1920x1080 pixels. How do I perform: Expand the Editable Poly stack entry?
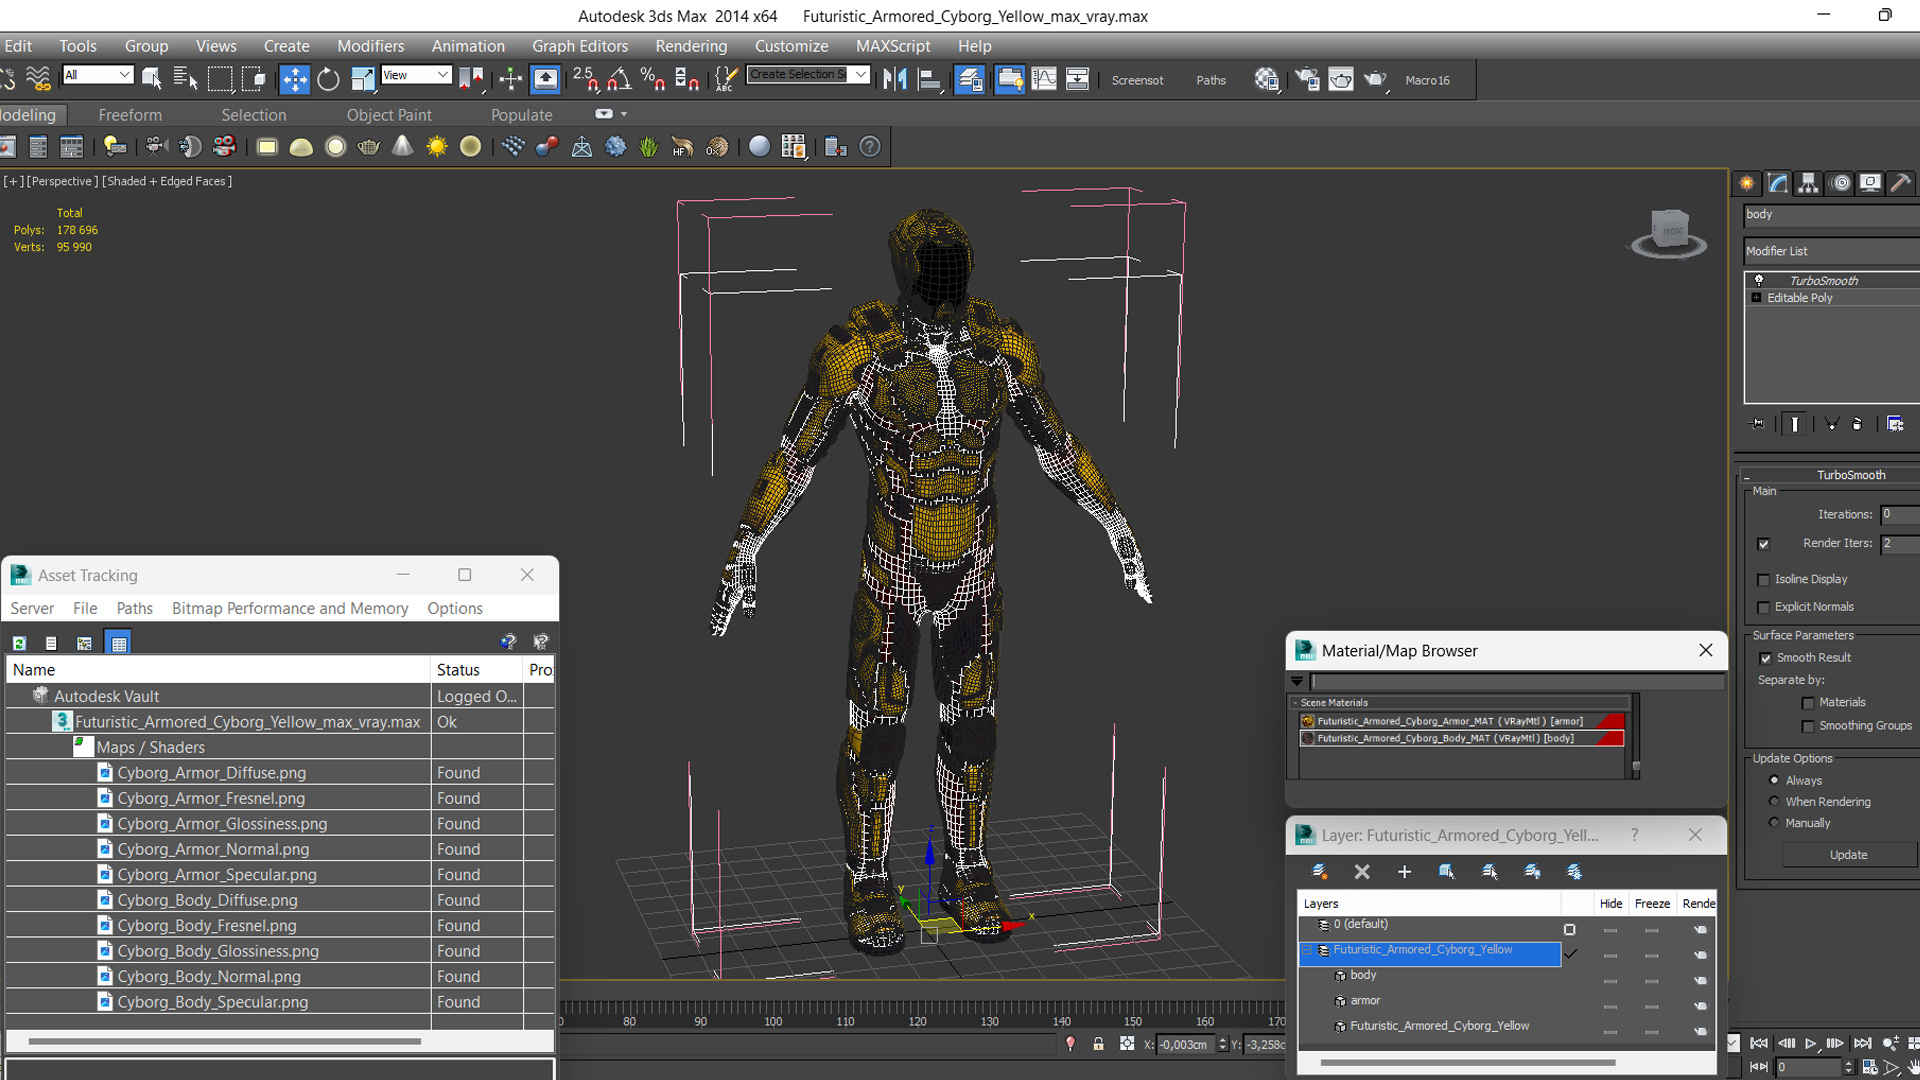coord(1756,298)
